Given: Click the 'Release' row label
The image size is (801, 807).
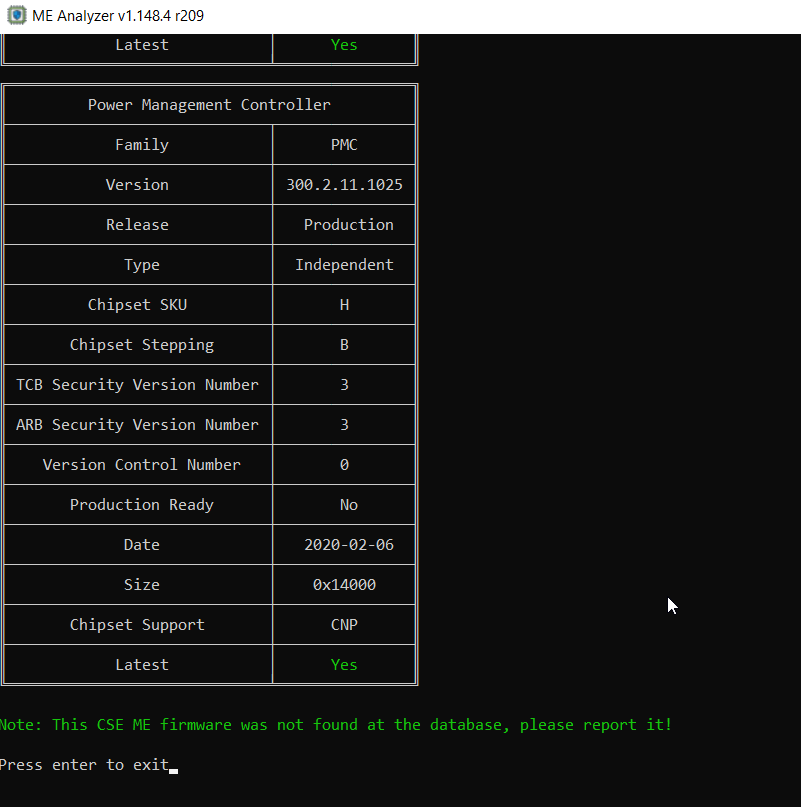Looking at the screenshot, I should (137, 225).
